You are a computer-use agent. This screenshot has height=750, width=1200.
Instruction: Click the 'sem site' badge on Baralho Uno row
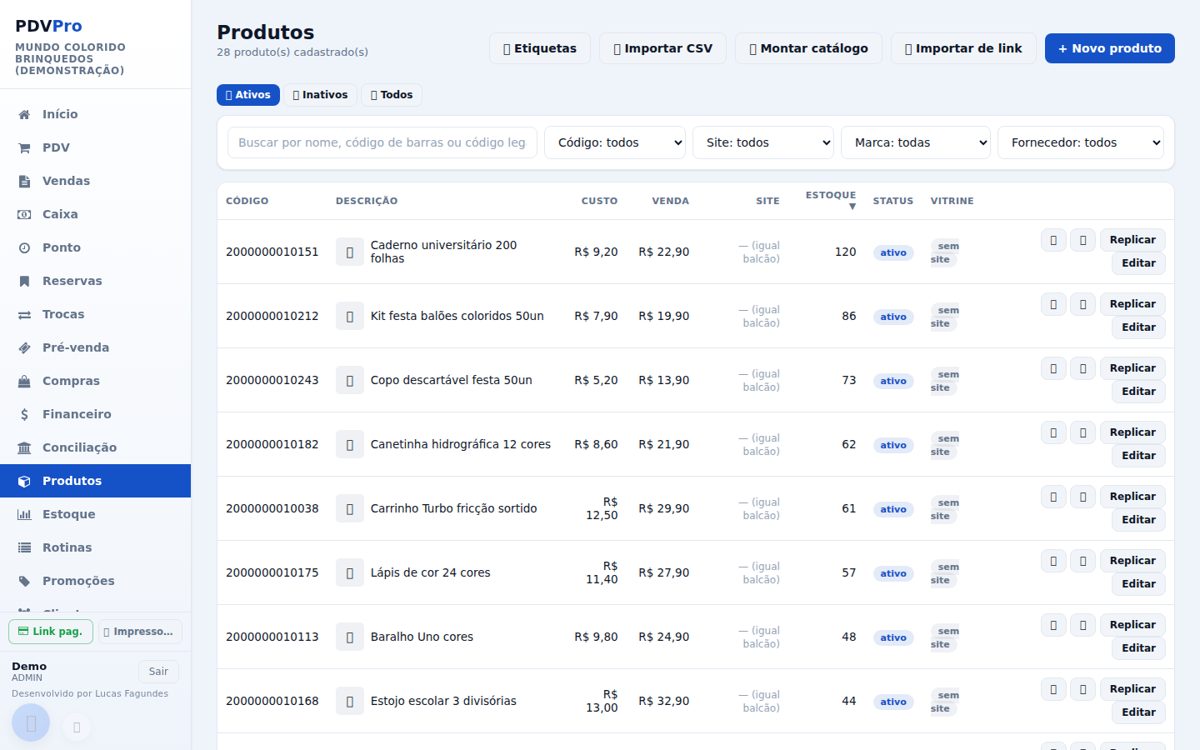(x=945, y=638)
